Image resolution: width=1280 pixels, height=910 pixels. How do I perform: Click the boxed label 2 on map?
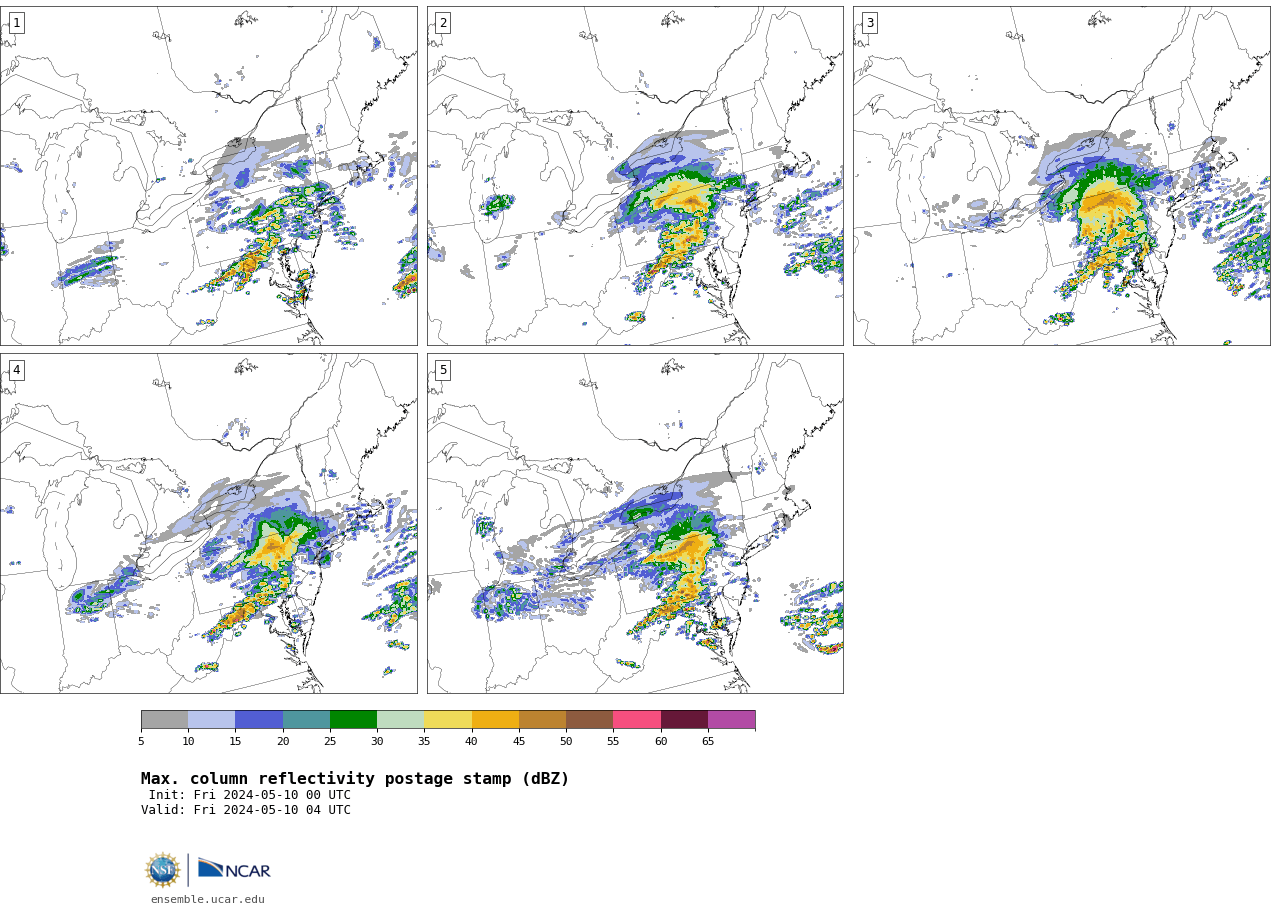(443, 23)
